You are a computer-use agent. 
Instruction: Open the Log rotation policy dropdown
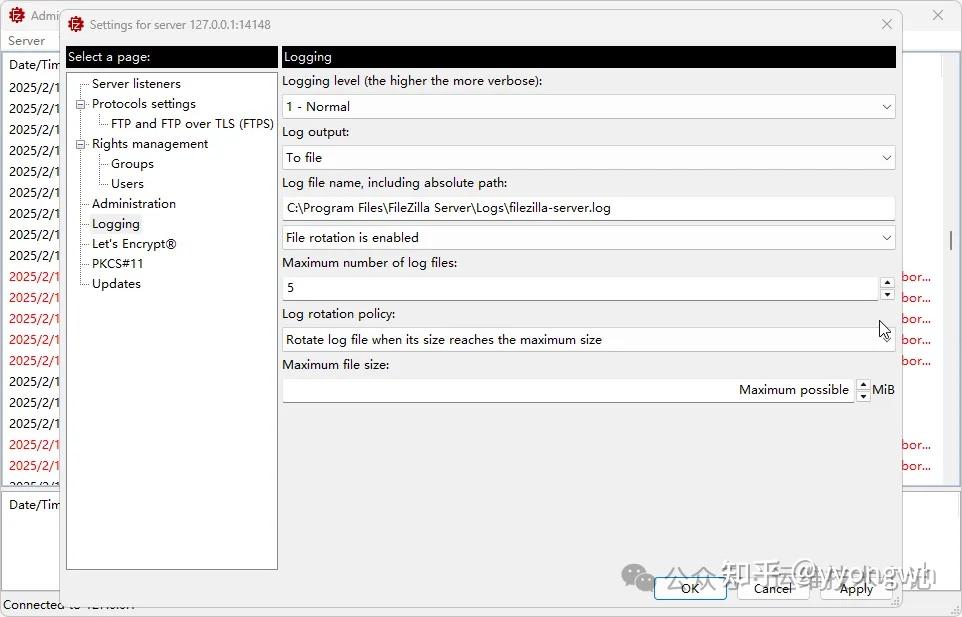point(886,339)
